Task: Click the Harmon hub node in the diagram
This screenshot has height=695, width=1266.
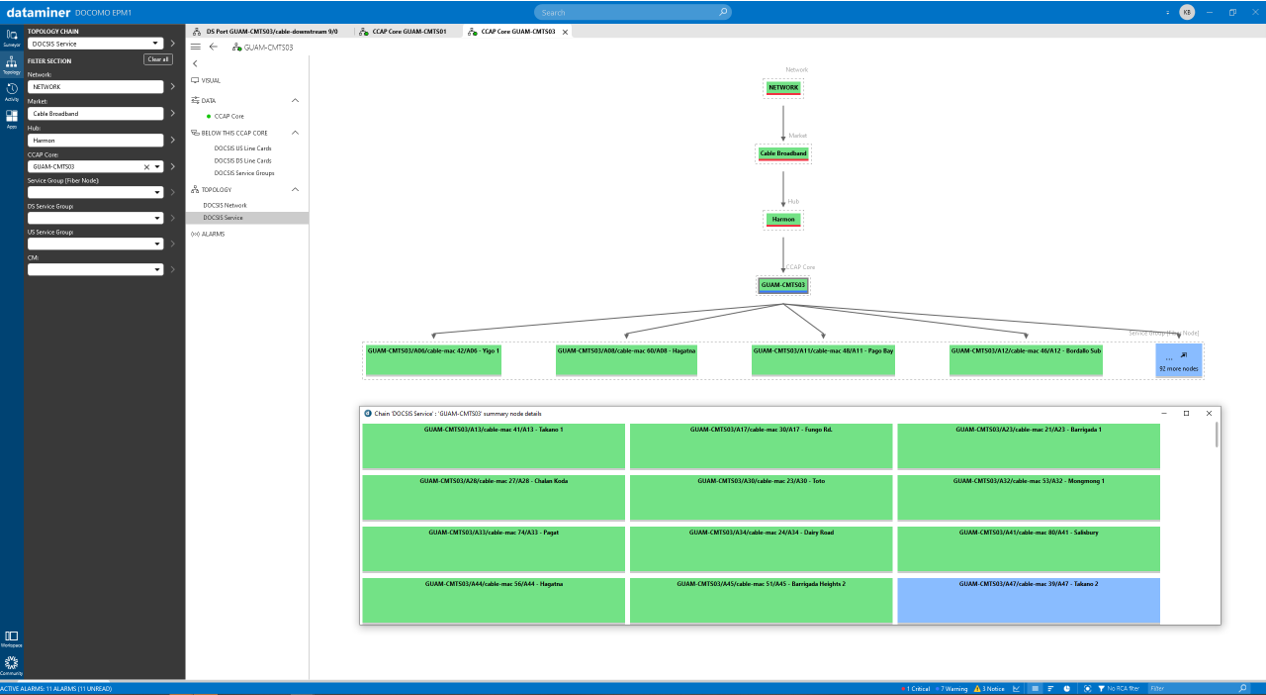Action: coord(783,219)
